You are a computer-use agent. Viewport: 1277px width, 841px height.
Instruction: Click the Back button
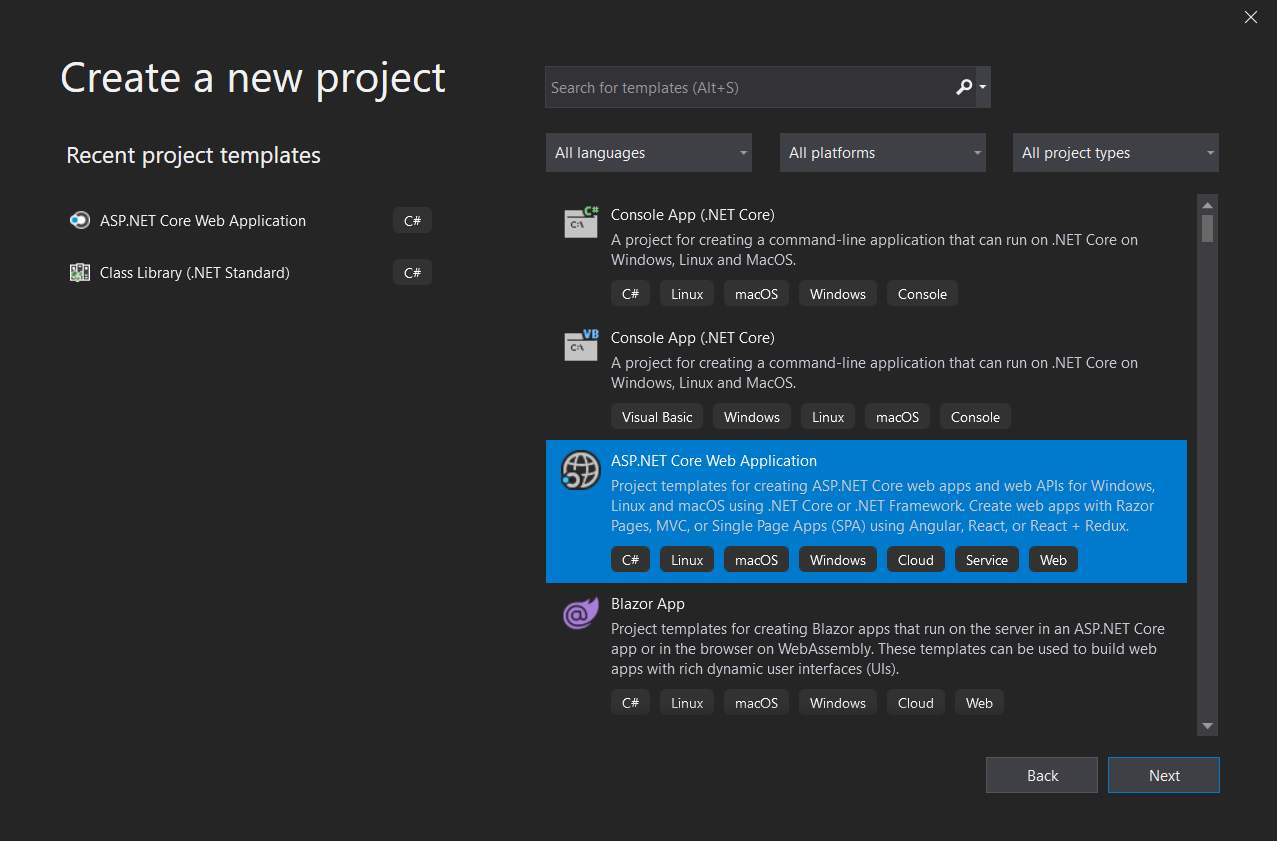tap(1041, 775)
